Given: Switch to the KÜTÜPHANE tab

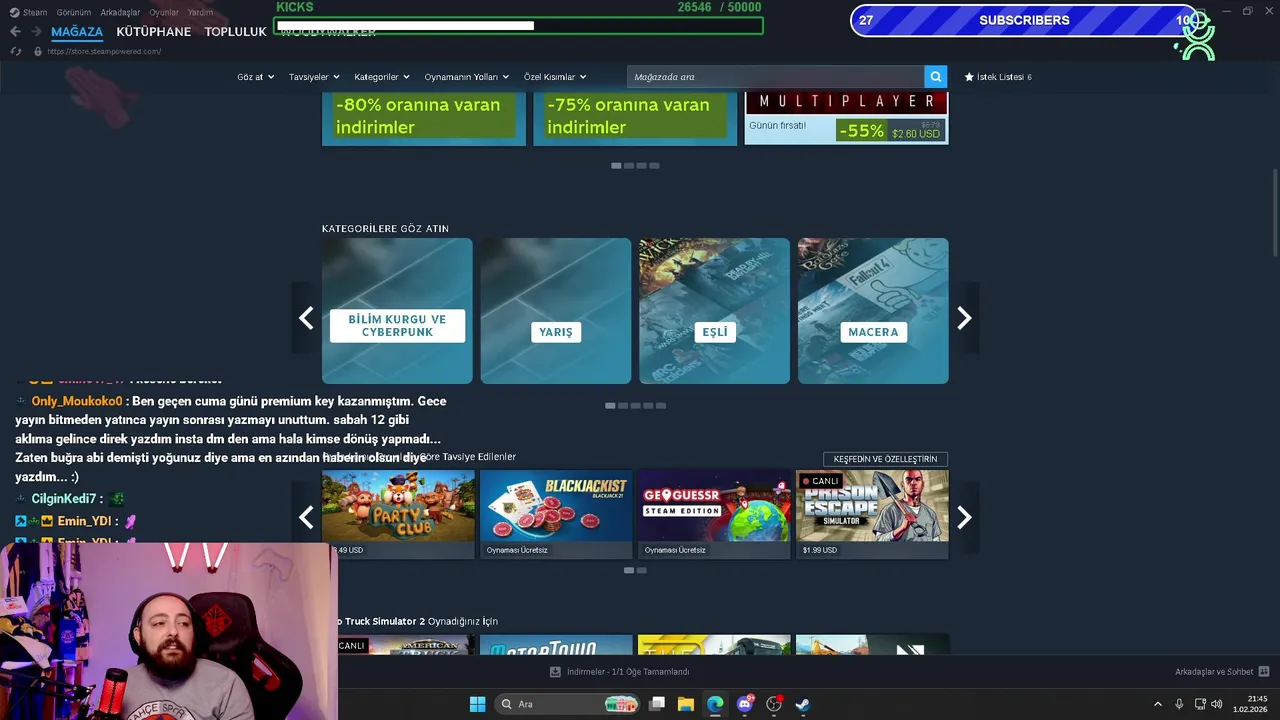Looking at the screenshot, I should click(x=153, y=32).
